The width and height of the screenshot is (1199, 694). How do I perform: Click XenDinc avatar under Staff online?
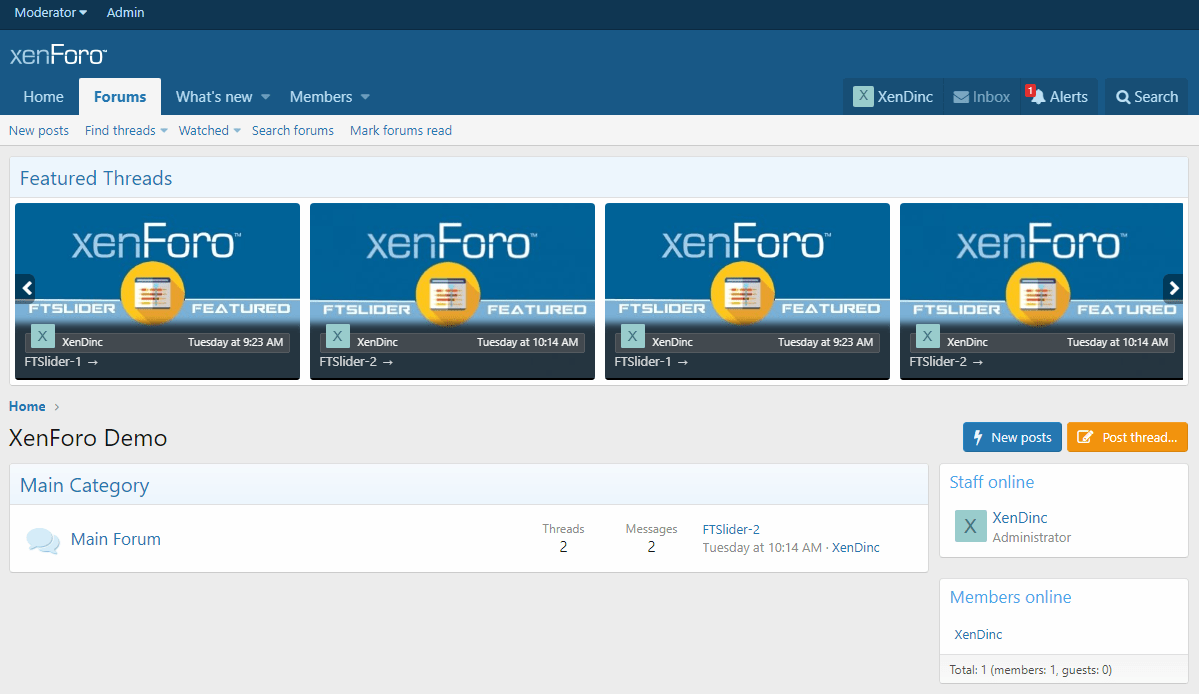pyautogui.click(x=970, y=526)
